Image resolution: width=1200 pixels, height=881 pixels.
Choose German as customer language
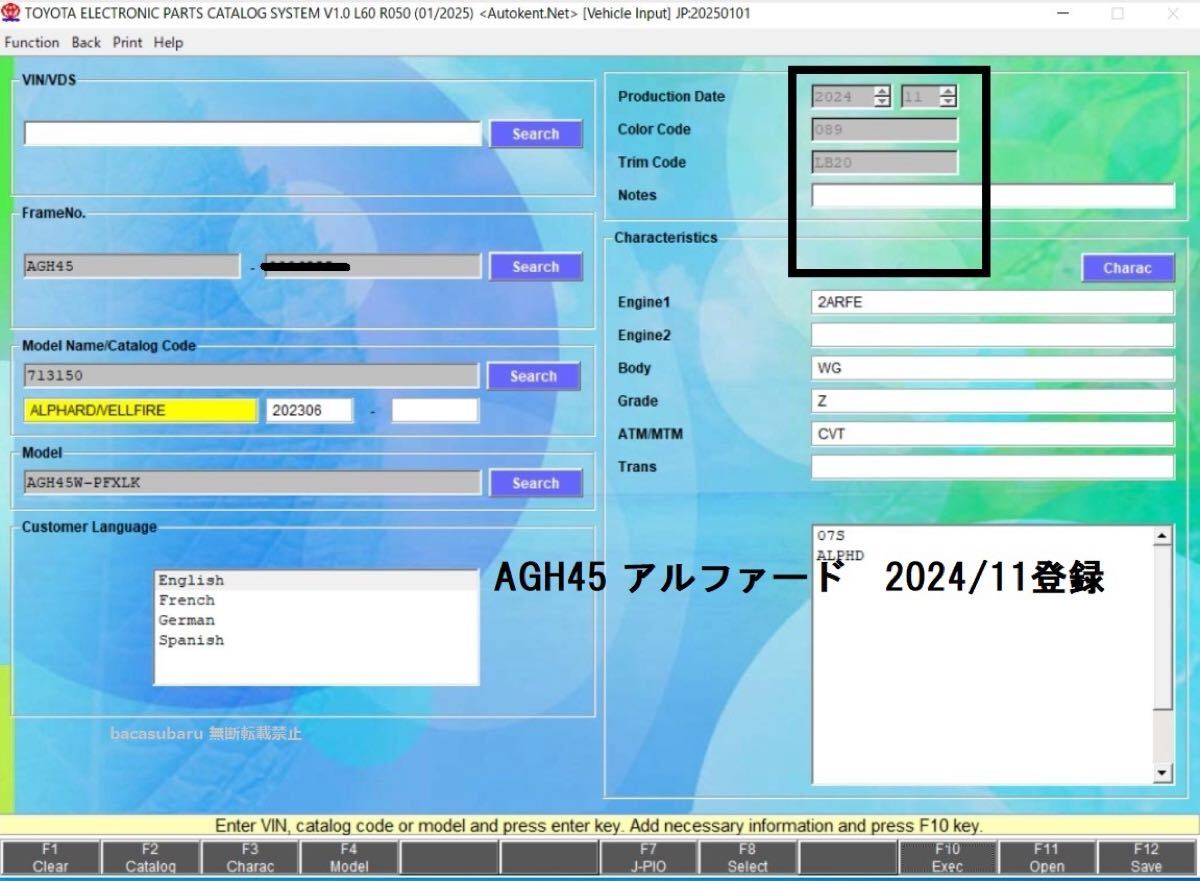186,620
